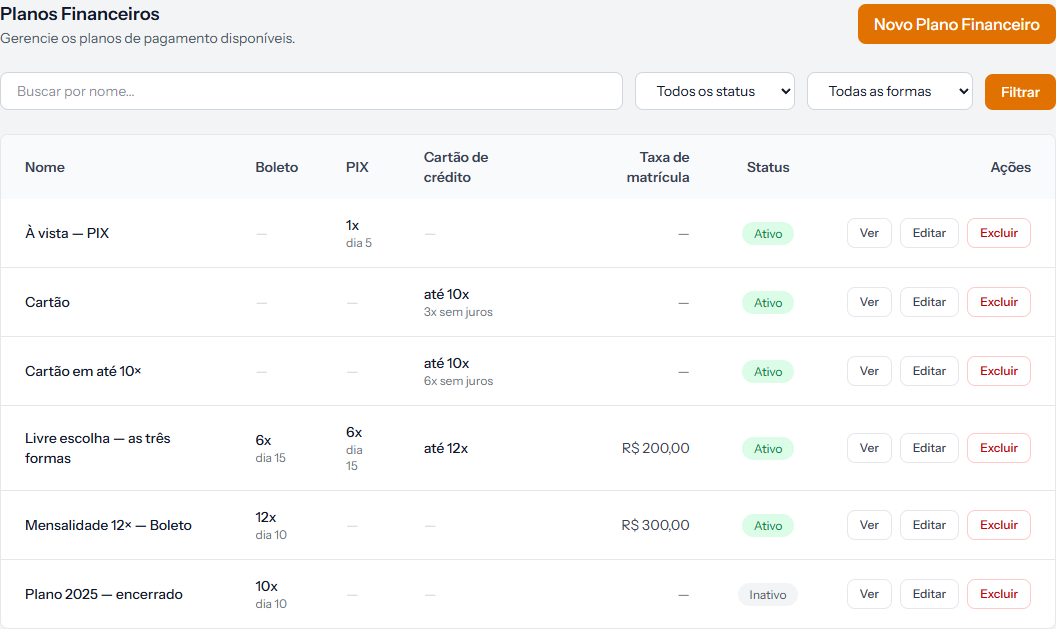Click the R$ 200,00 enrollment fee
Viewport: 1056px width, 629px height.
point(655,448)
